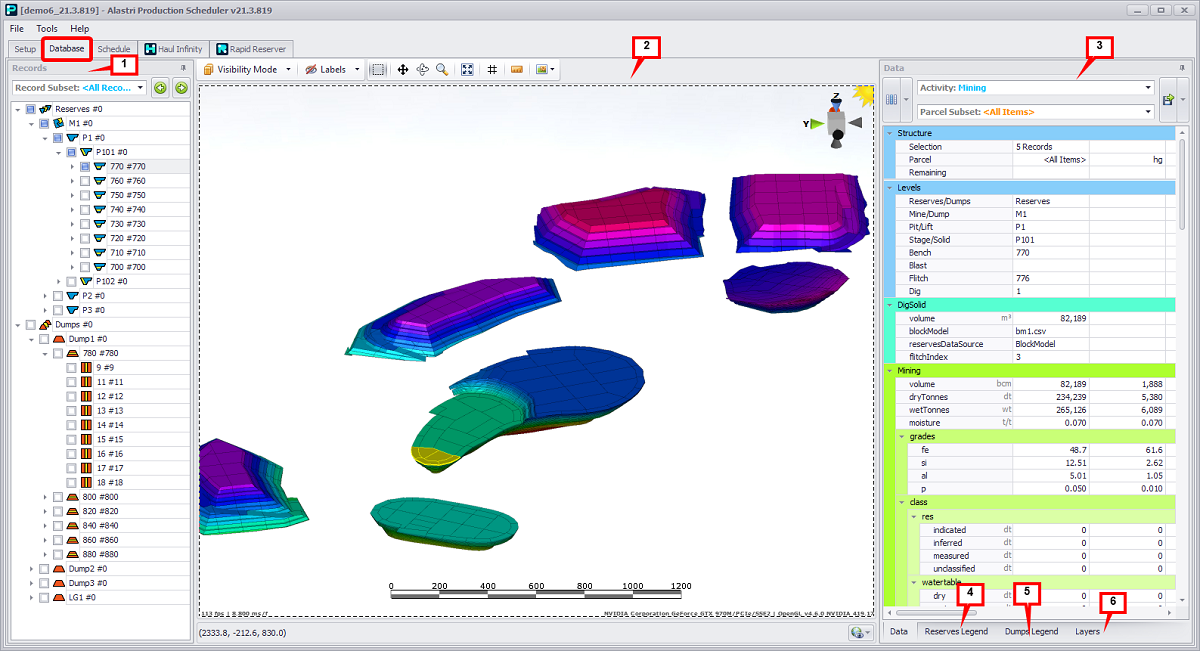Collapse the Structure section in Data panel
This screenshot has width=1200, height=651.
coord(890,133)
